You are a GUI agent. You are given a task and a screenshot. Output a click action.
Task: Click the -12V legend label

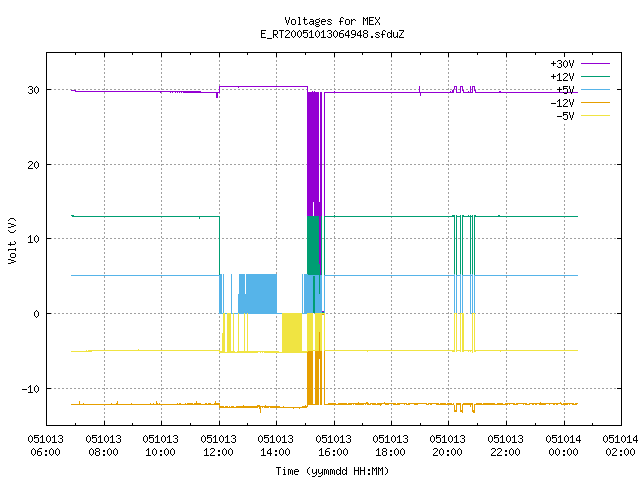562,103
